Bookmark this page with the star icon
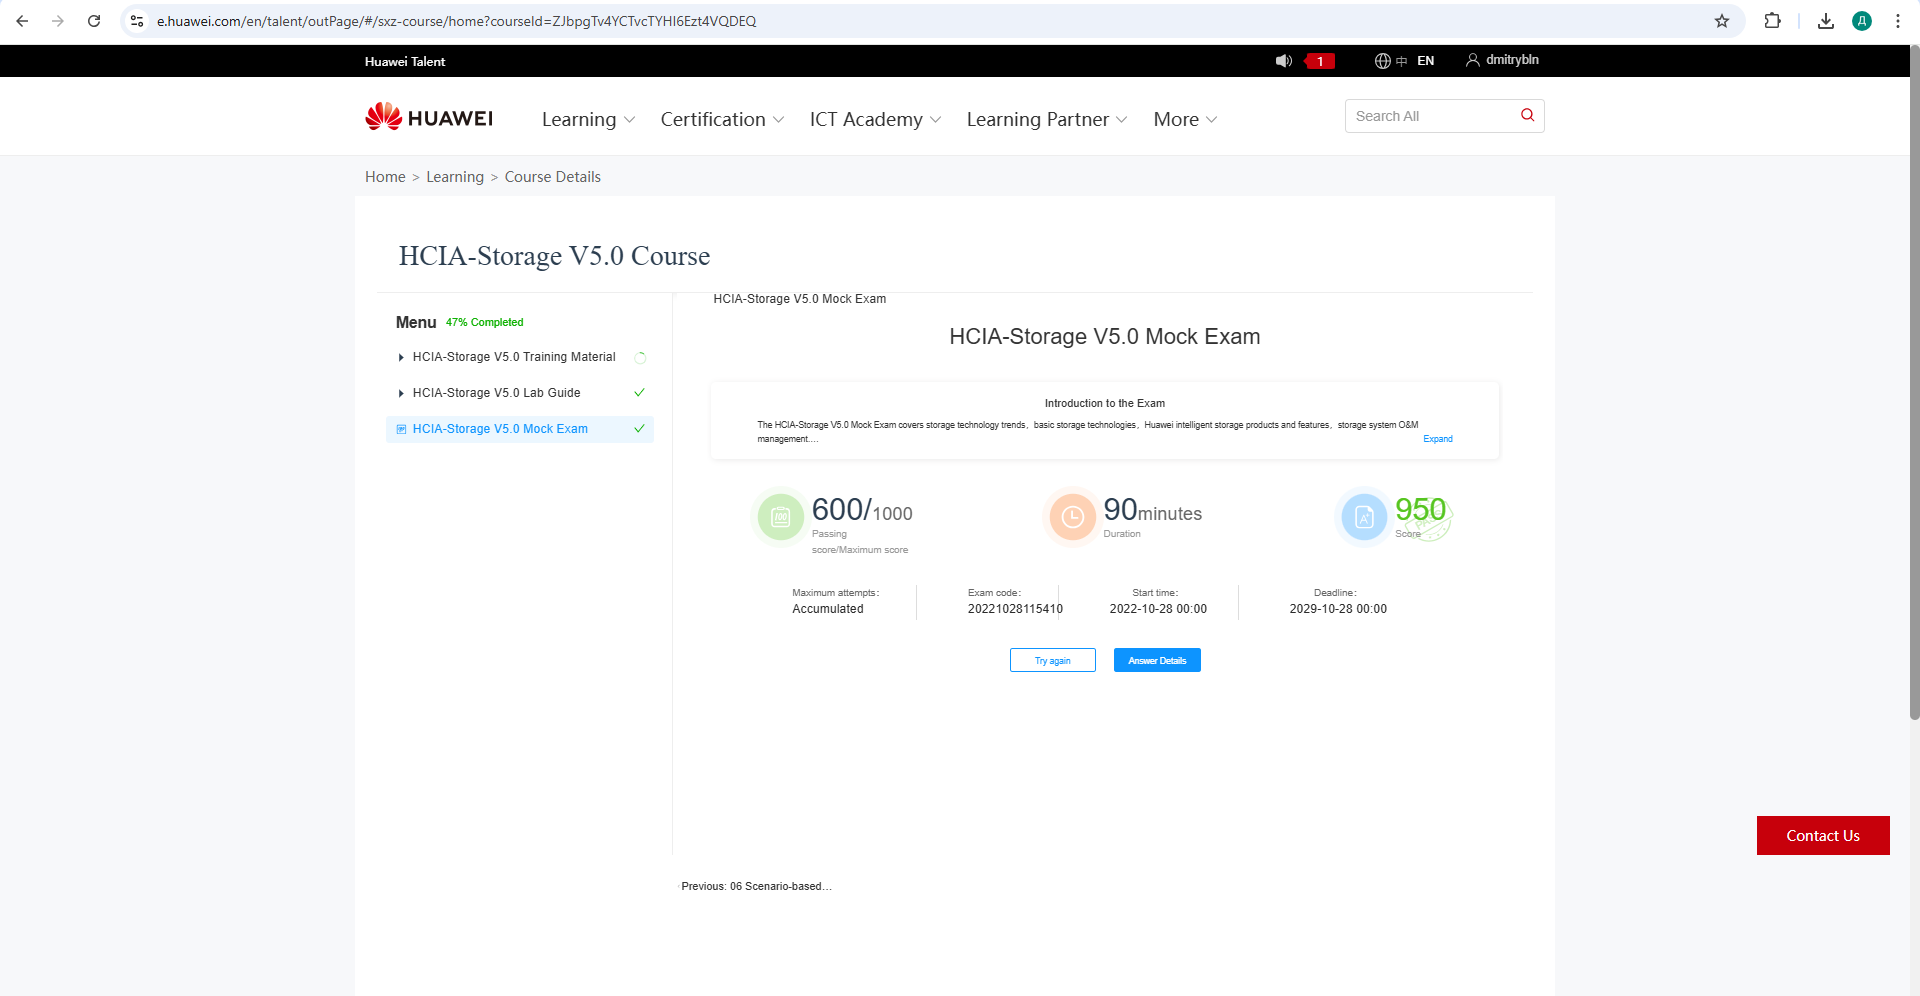 pos(1721,21)
